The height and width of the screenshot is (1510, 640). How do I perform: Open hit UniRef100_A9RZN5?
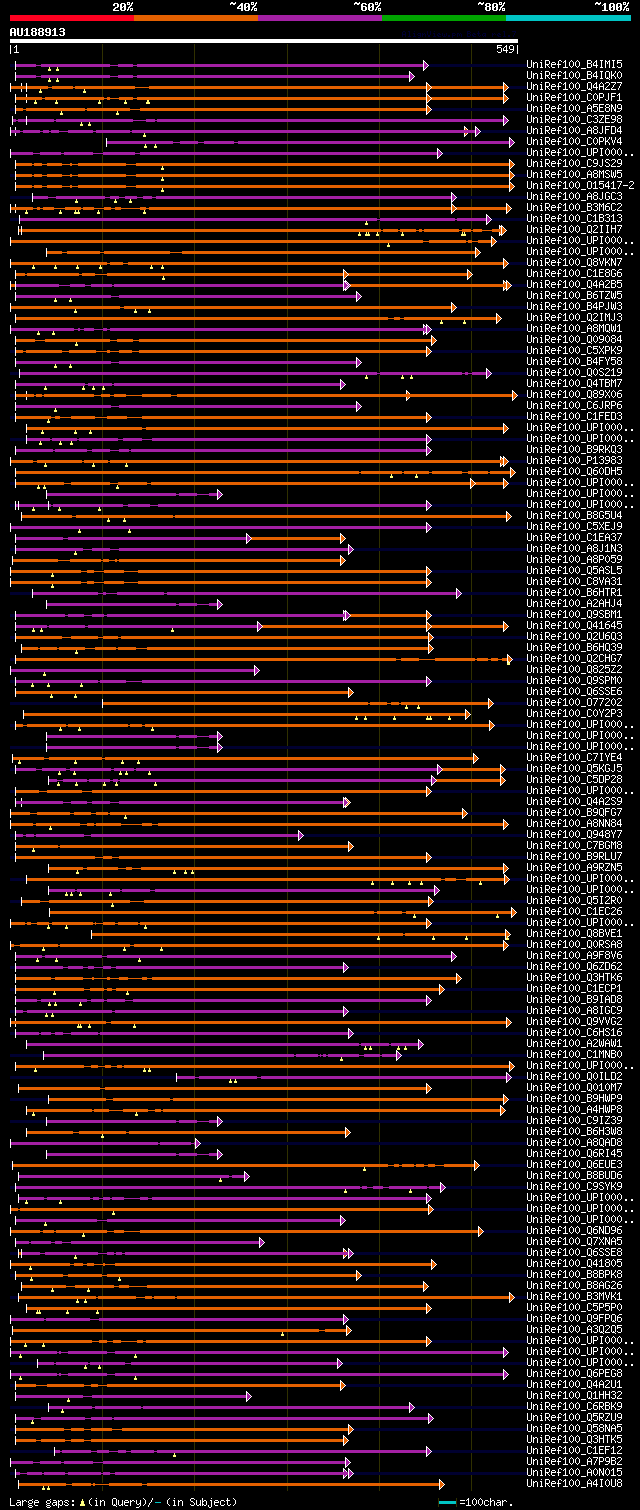[x=574, y=867]
